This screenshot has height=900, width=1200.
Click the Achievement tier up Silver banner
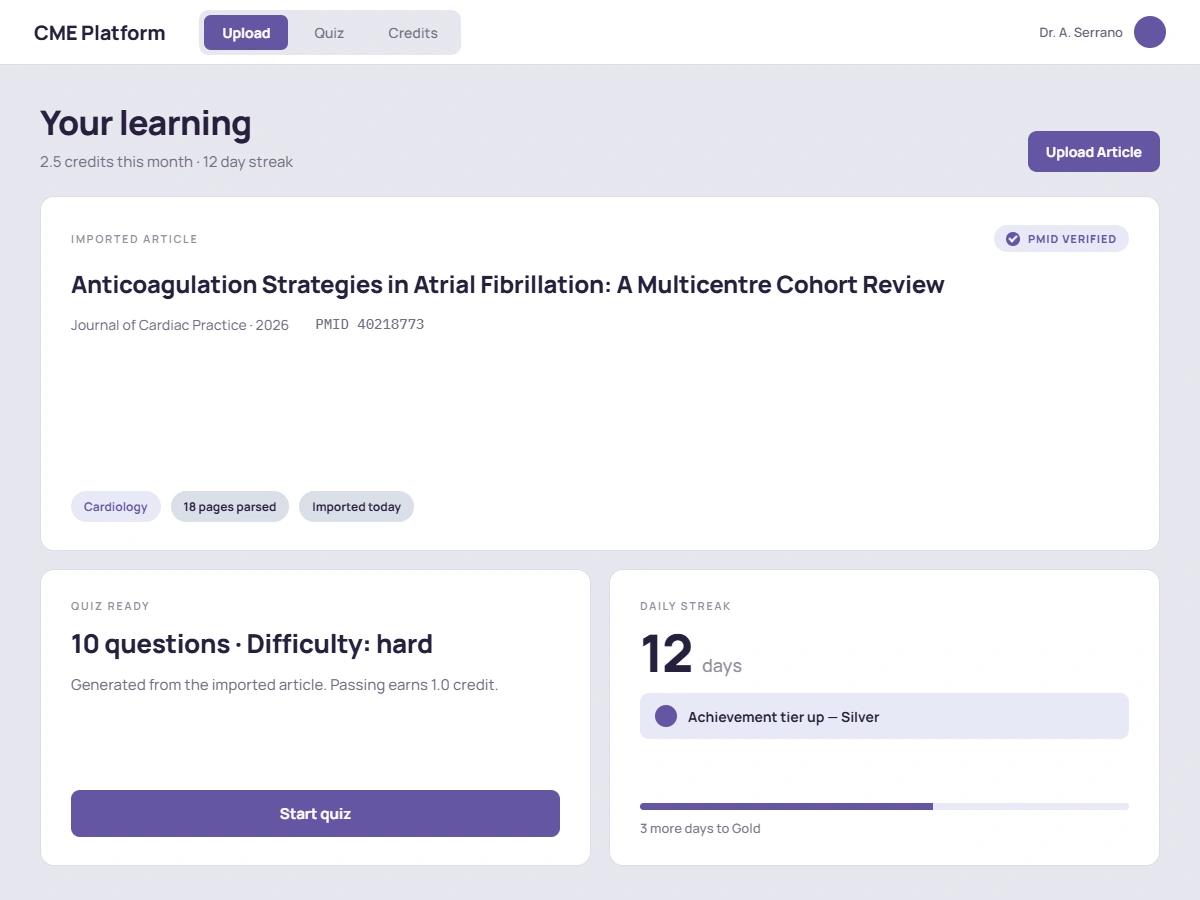click(x=884, y=716)
